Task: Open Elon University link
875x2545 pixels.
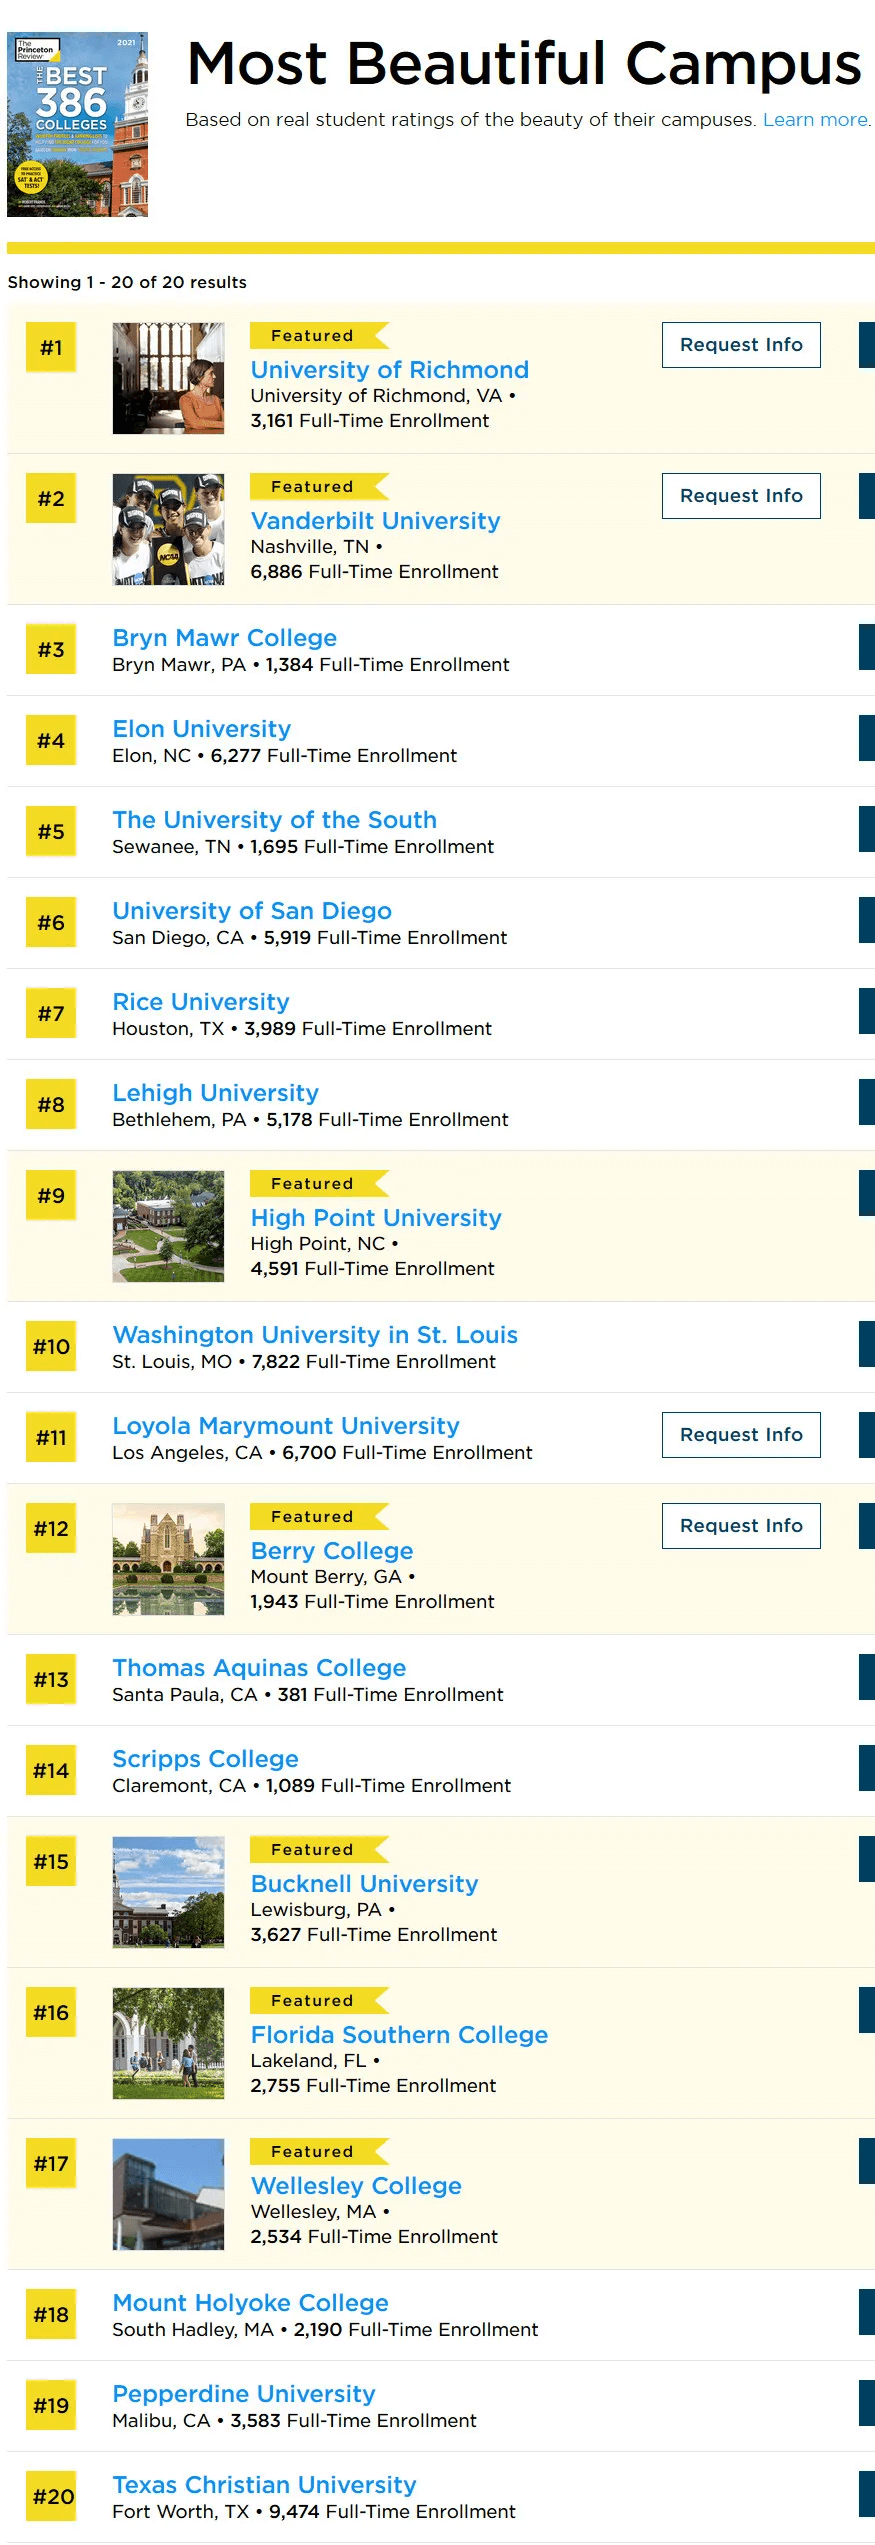Action: pyautogui.click(x=201, y=728)
